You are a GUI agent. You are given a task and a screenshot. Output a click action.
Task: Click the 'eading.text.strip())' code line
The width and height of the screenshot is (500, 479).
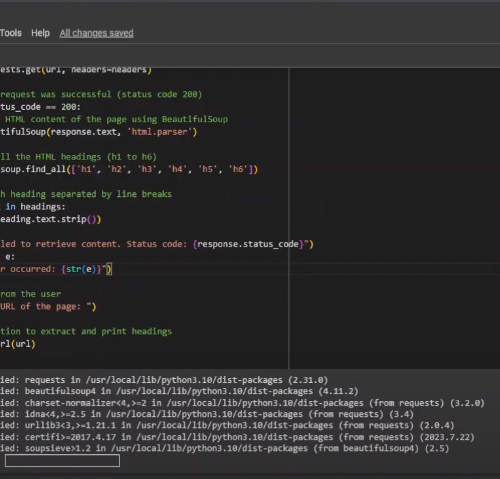tap(51, 219)
